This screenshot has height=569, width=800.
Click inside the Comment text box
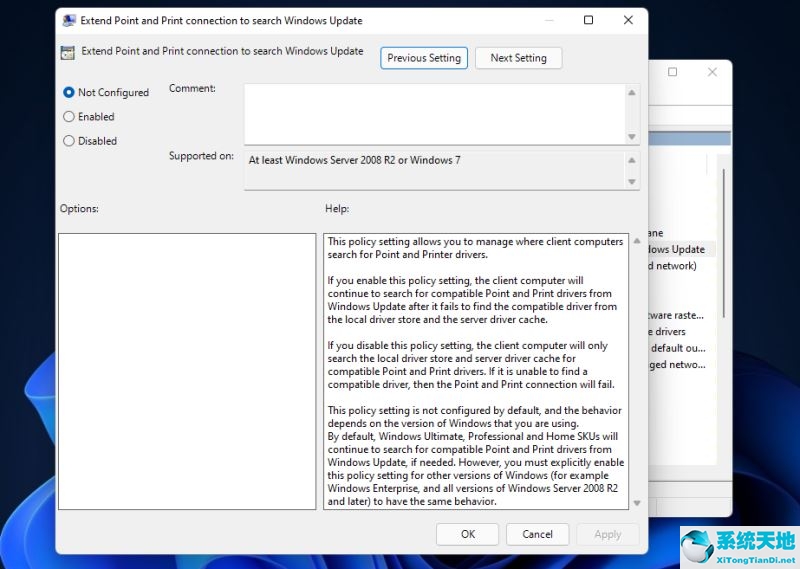tap(435, 114)
